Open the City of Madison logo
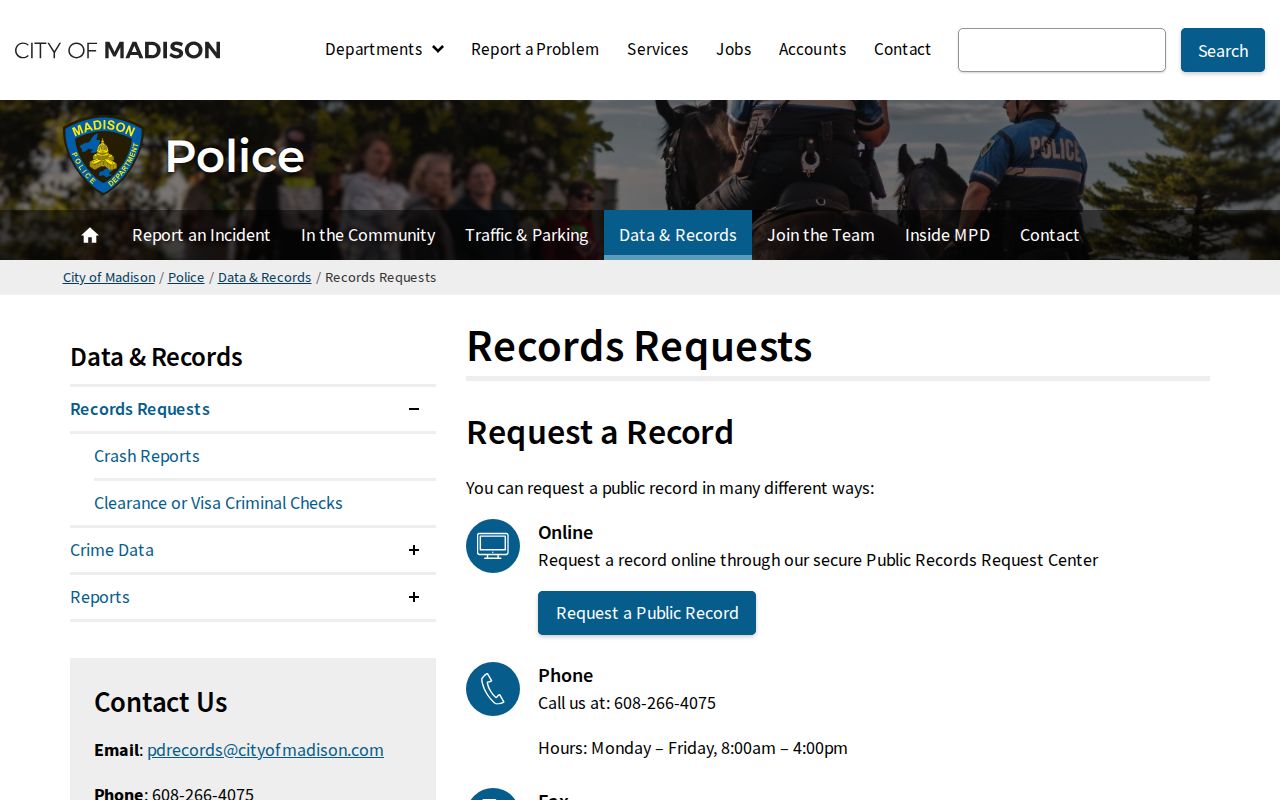The image size is (1280, 800). click(118, 50)
